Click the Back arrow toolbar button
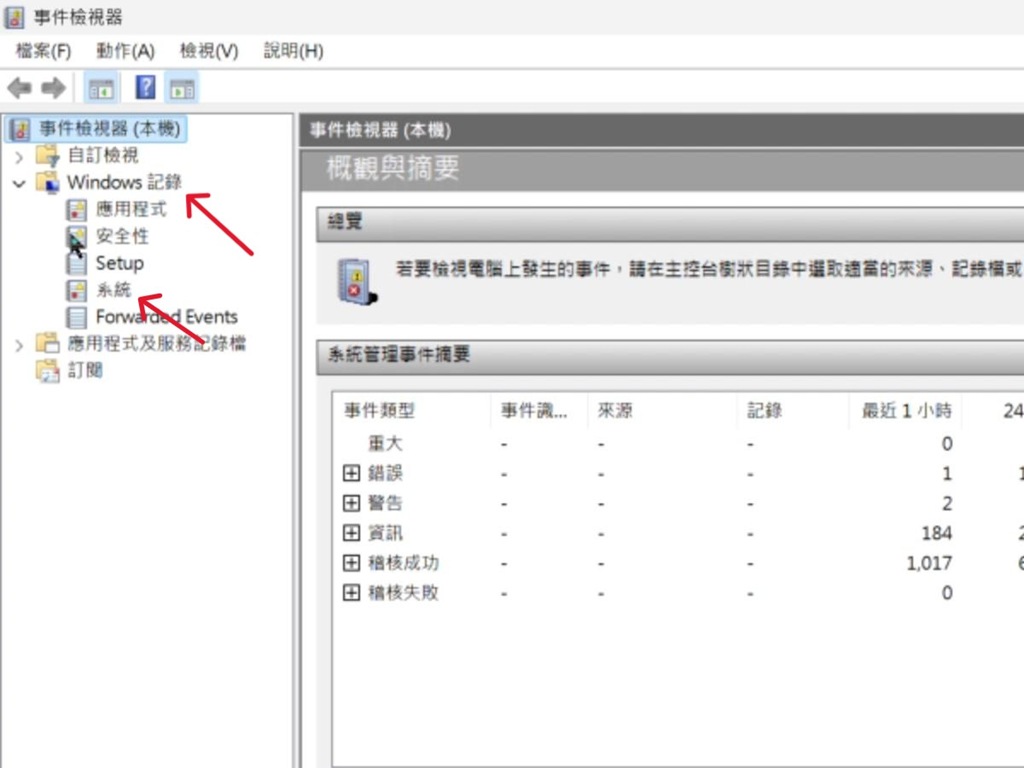This screenshot has width=1024, height=768. pos(20,88)
